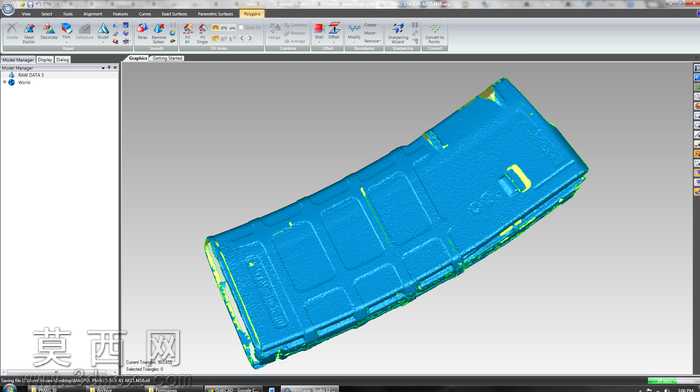The image size is (700, 392).
Task: Click the Current Triangles status text
Action: (149, 362)
